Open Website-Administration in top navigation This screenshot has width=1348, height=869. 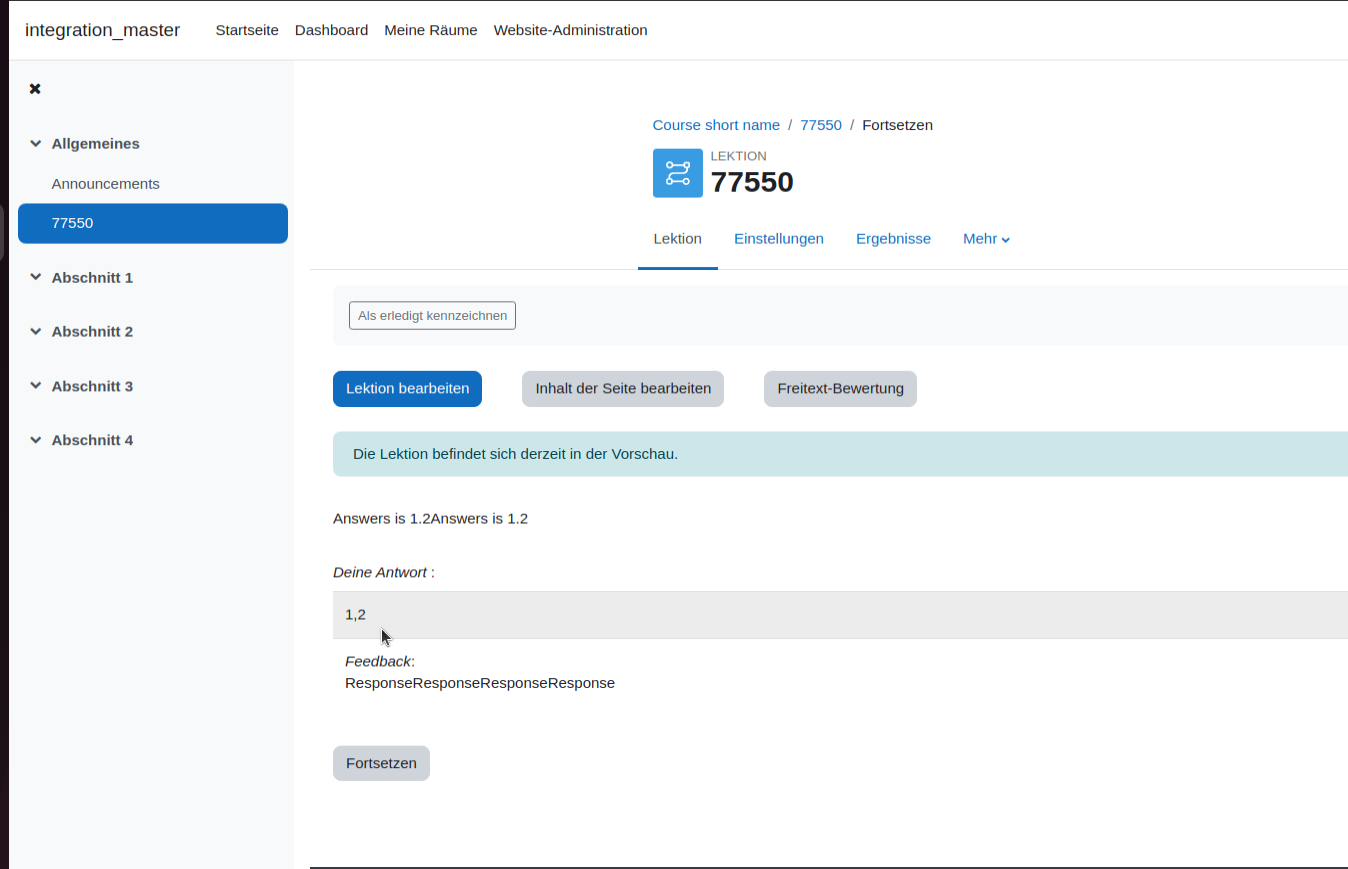570,30
